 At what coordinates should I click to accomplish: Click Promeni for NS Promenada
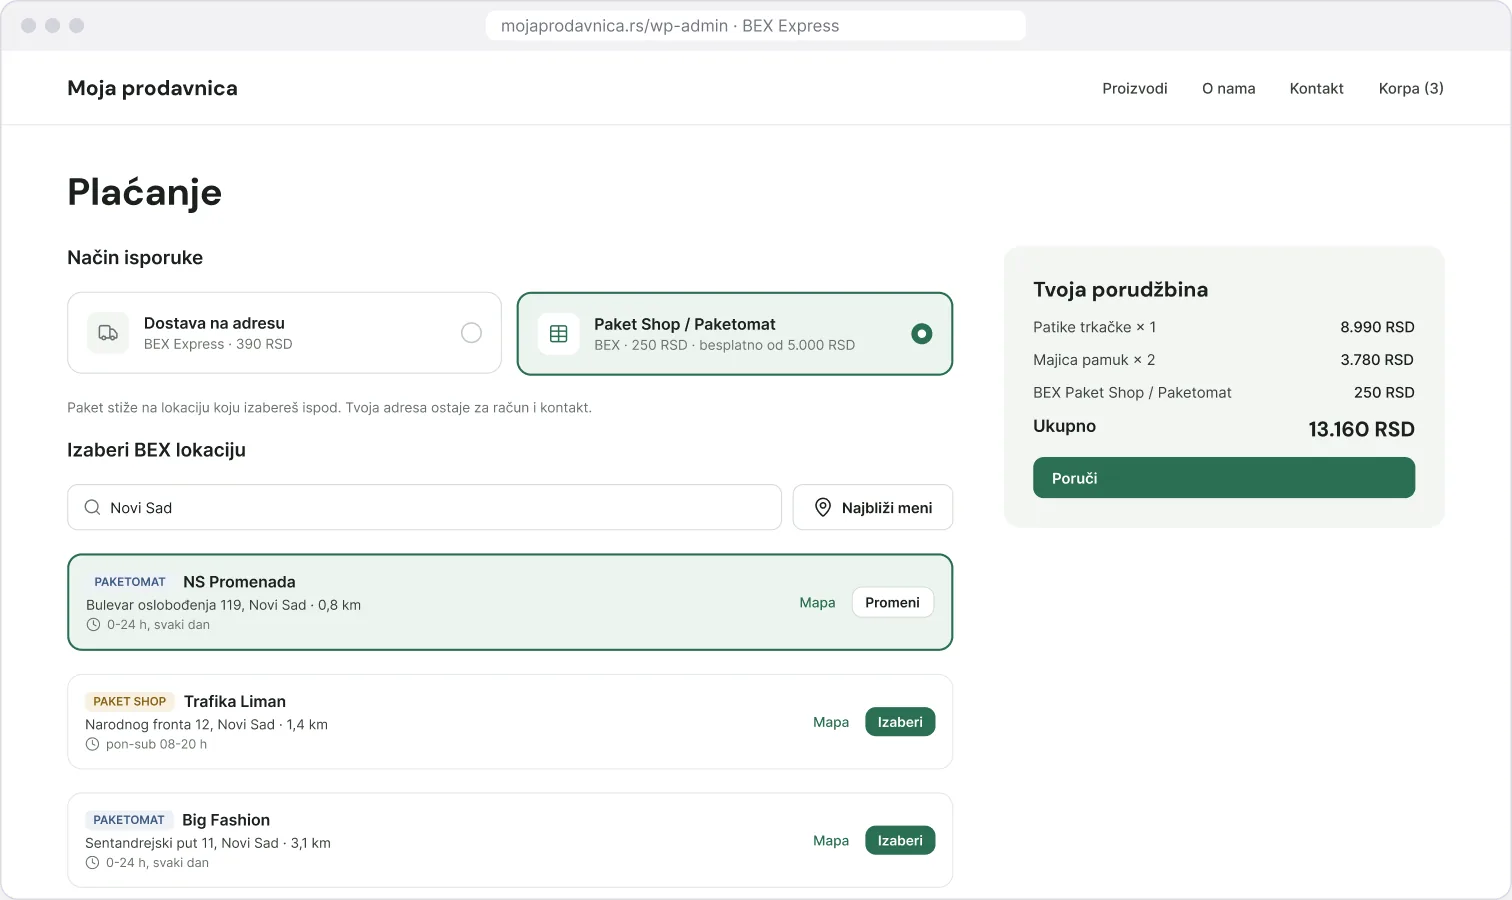(x=893, y=602)
